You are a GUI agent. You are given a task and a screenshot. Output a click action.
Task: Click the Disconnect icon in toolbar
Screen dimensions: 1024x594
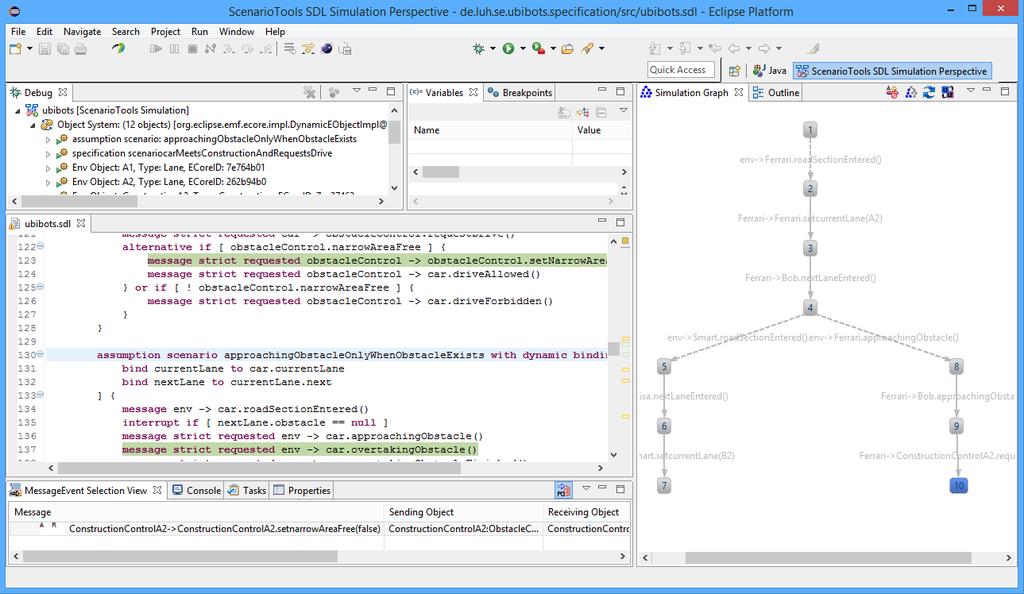pyautogui.click(x=210, y=48)
